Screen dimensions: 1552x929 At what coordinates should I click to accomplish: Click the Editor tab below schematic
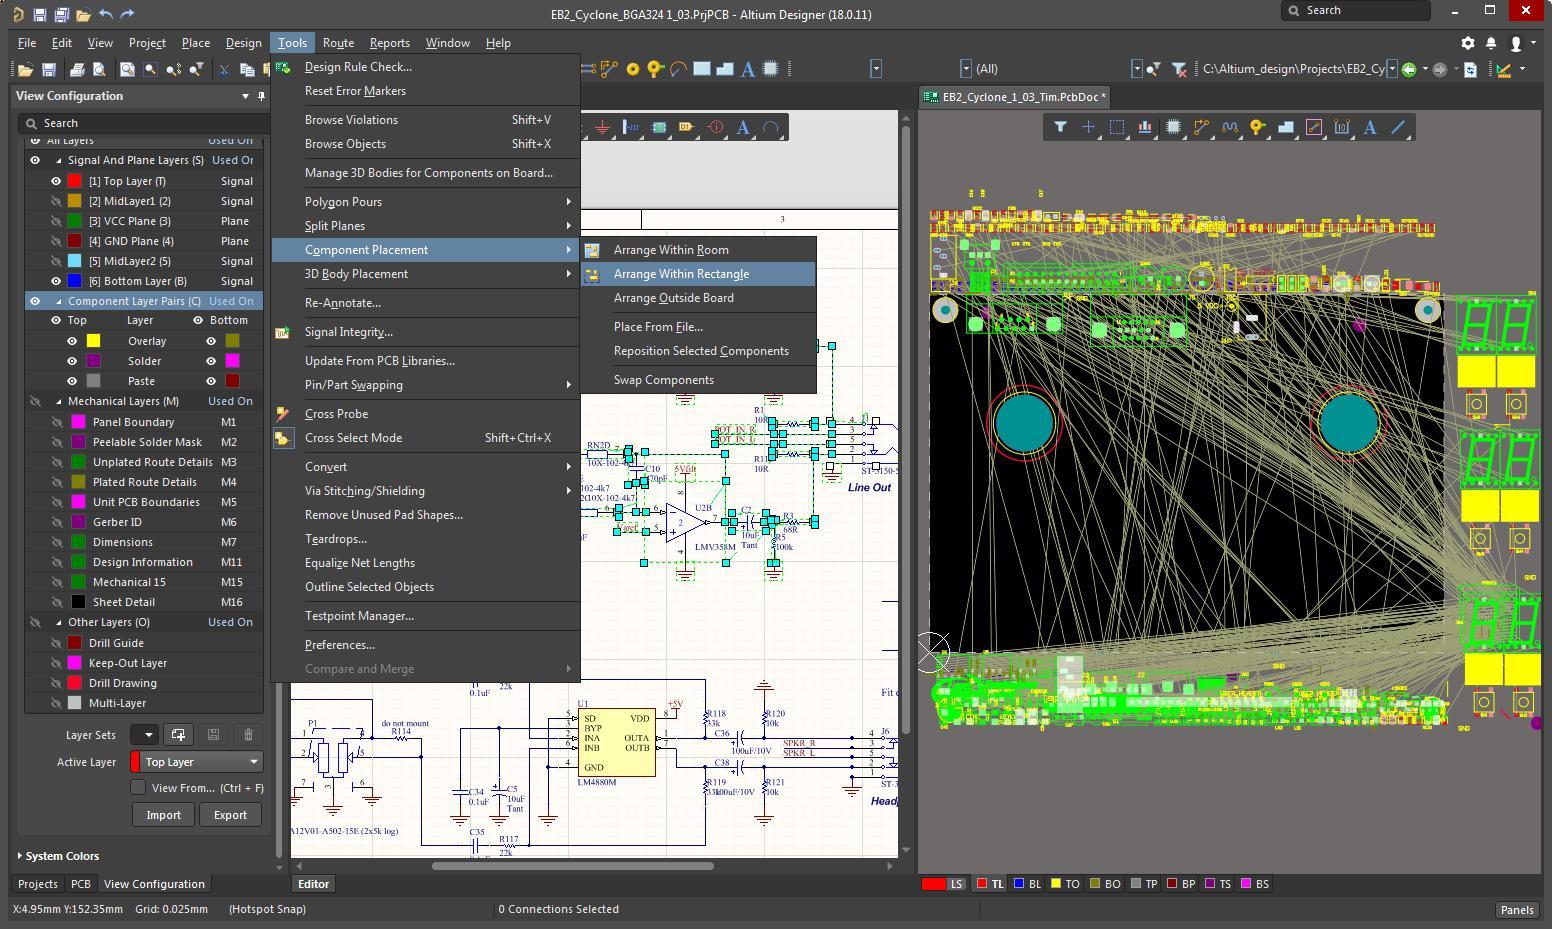(x=313, y=884)
